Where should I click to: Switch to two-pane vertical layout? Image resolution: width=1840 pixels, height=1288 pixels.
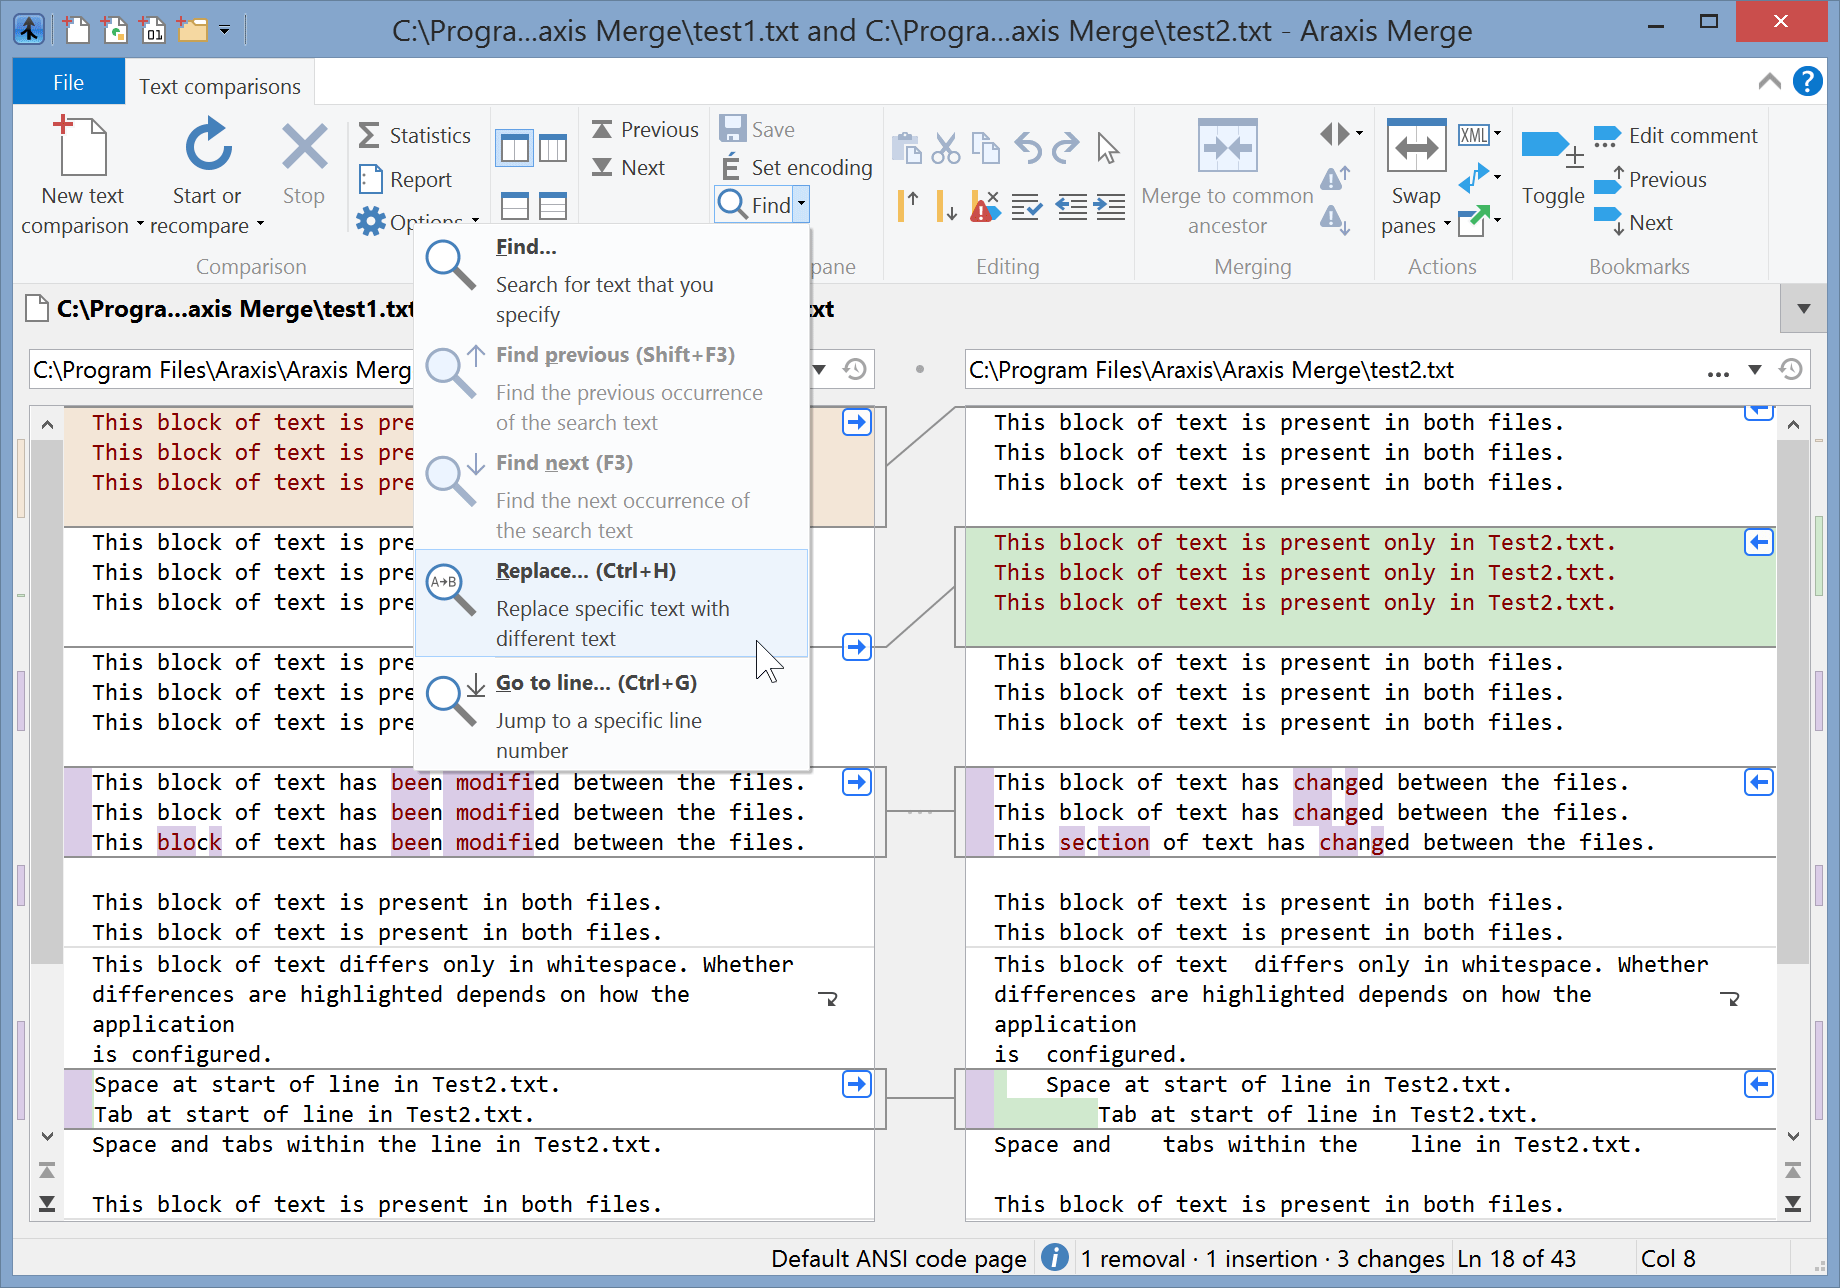coord(515,149)
